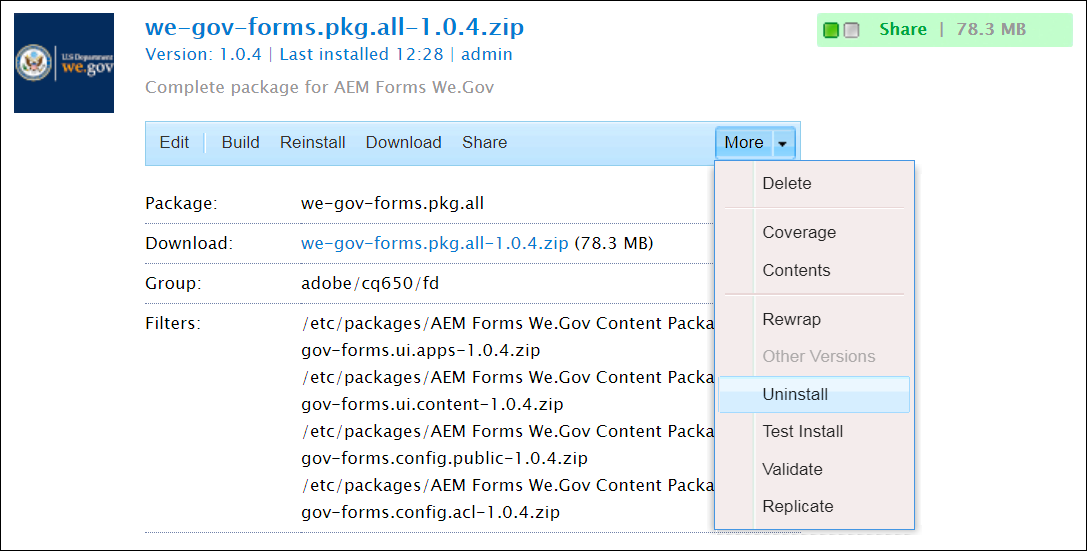The image size is (1087, 551).
Task: Select Replicate from the More menu
Action: click(x=814, y=507)
